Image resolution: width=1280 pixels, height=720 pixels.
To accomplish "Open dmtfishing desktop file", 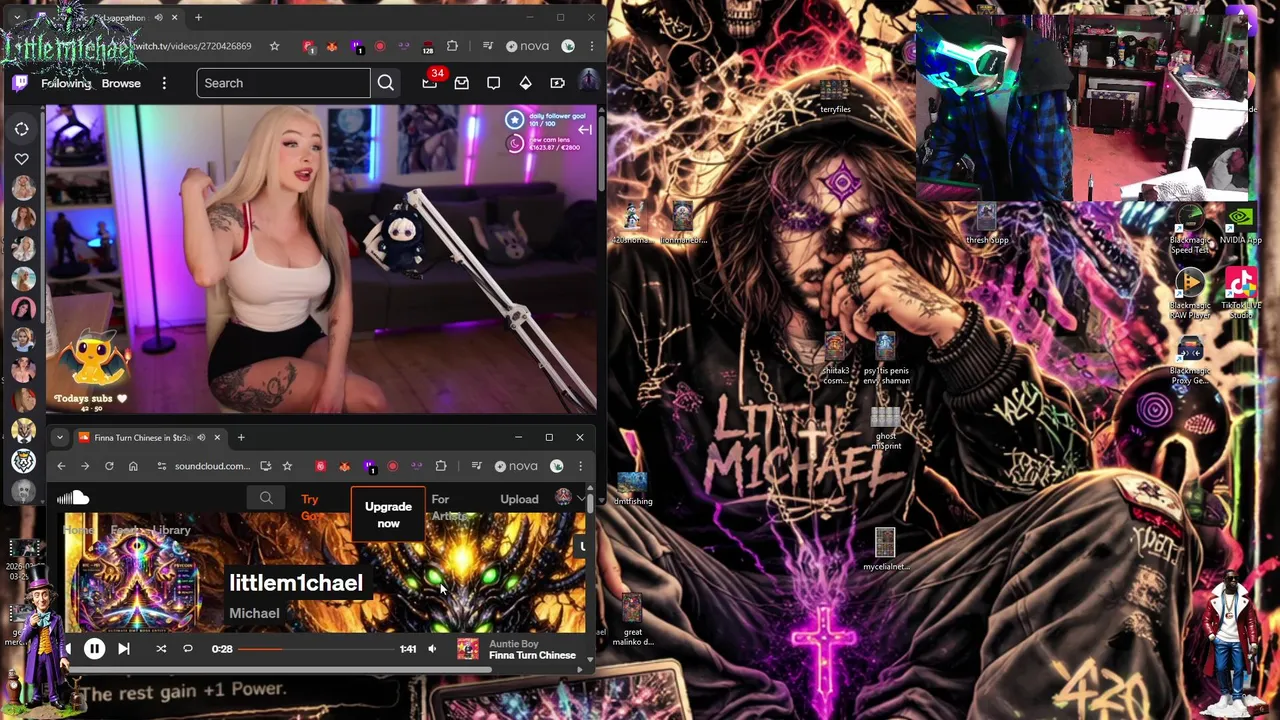I will tap(633, 490).
